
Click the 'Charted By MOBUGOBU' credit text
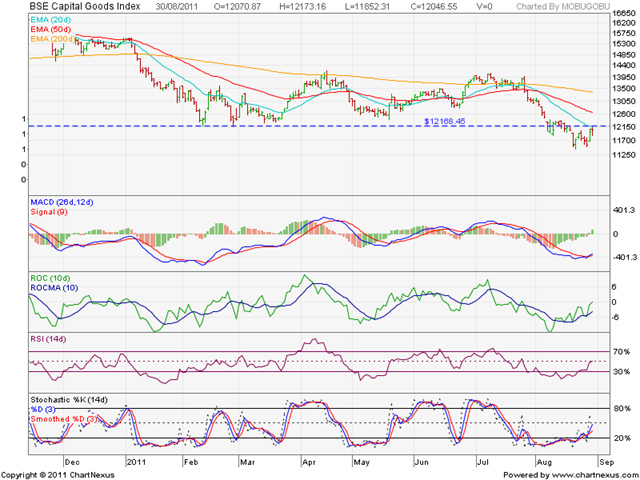tap(563, 6)
